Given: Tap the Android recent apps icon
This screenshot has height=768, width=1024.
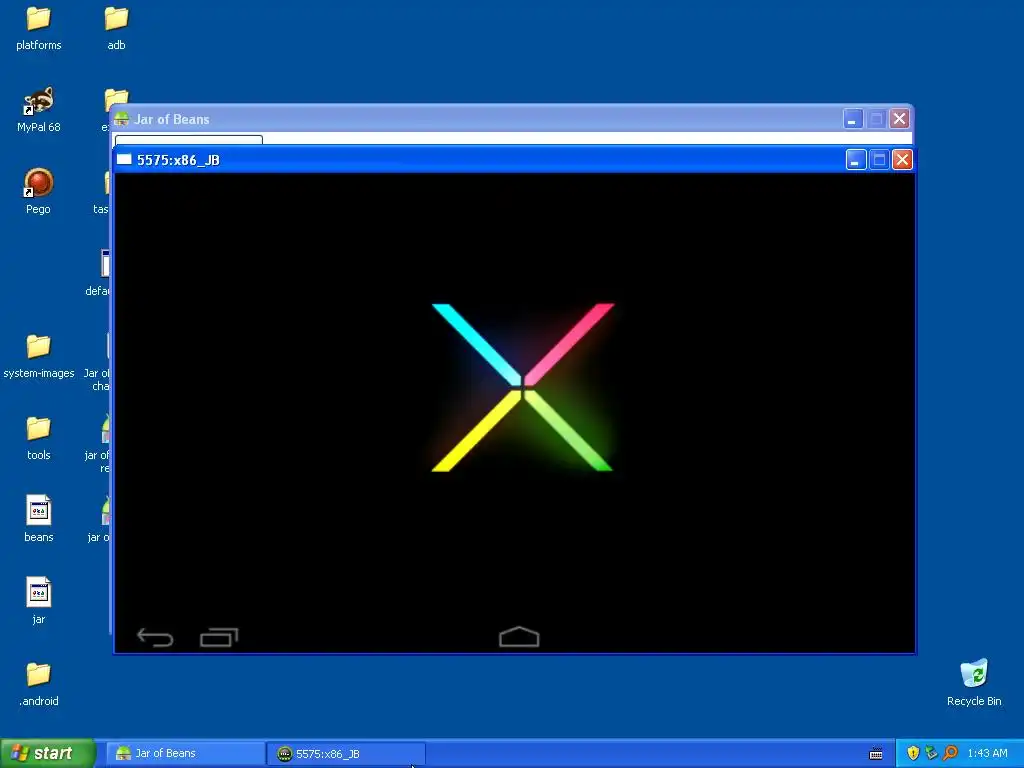Looking at the screenshot, I should pos(219,637).
